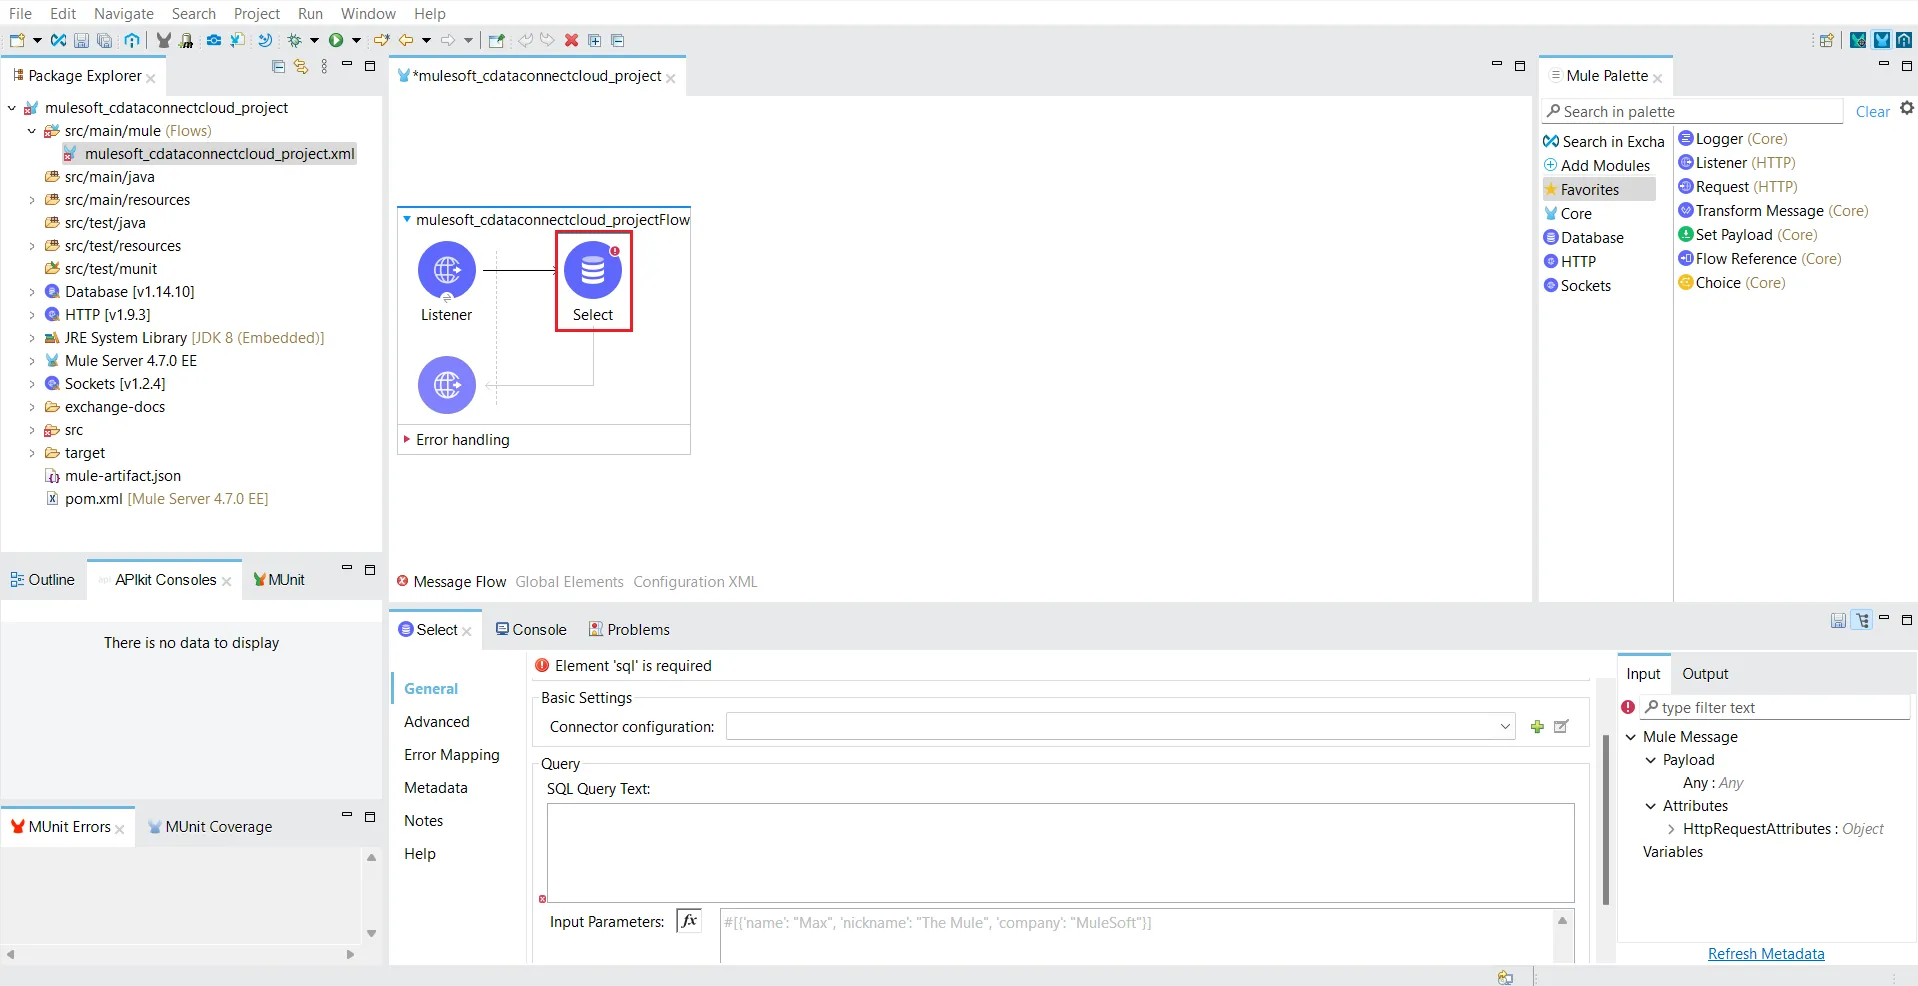Click the properties panel vertical scrollbar
Image resolution: width=1918 pixels, height=986 pixels.
(x=1605, y=820)
